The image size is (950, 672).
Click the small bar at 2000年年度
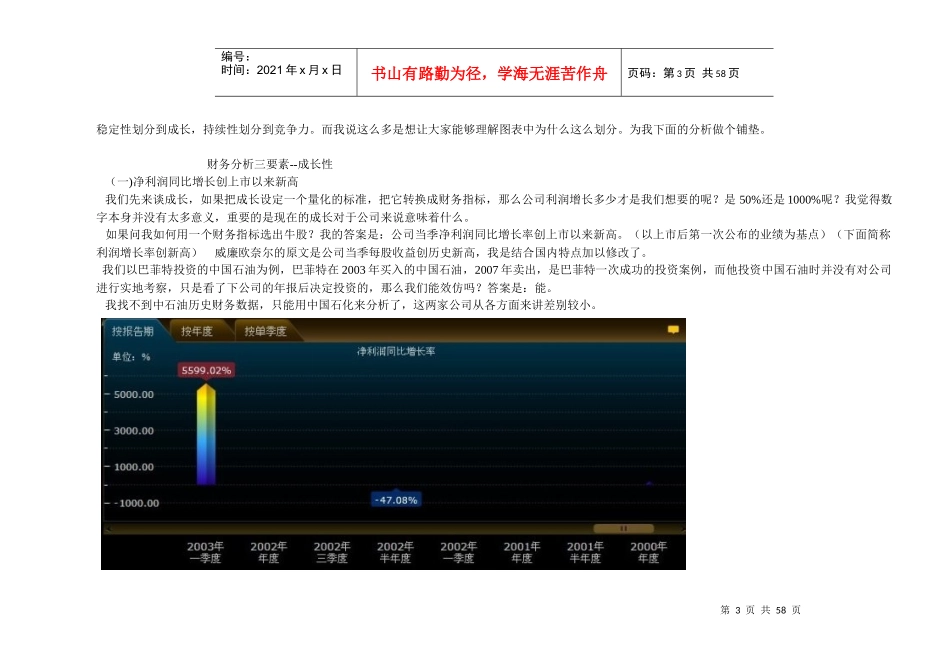[x=649, y=483]
